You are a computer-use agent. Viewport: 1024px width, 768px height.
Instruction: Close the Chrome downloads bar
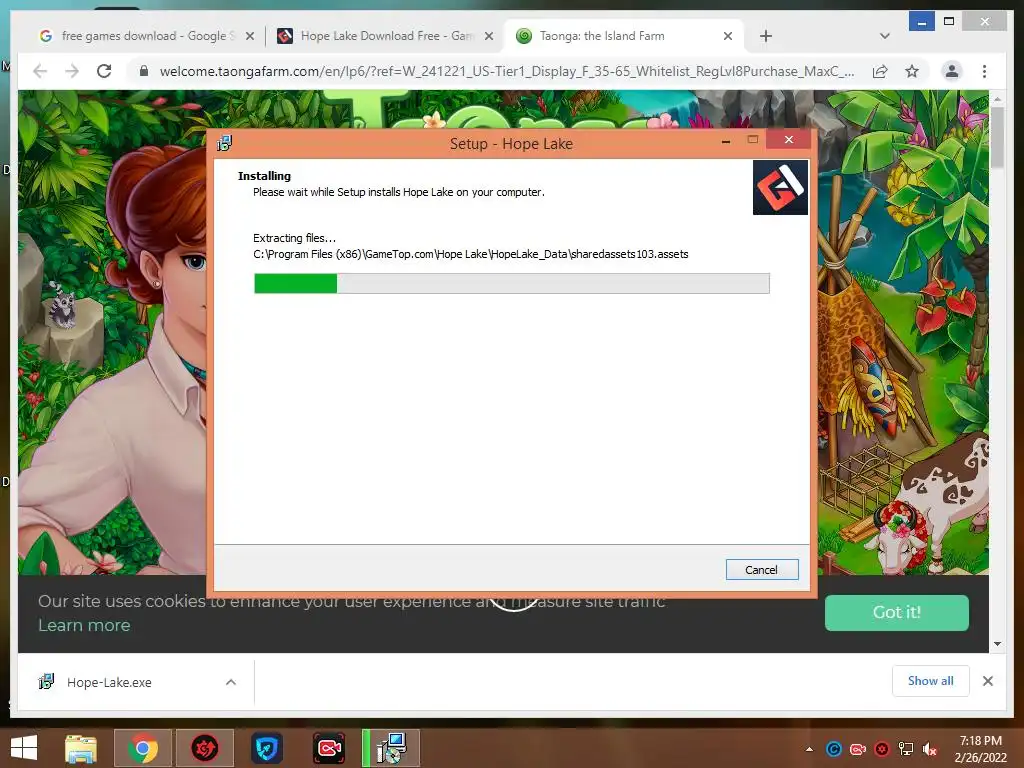pos(987,681)
